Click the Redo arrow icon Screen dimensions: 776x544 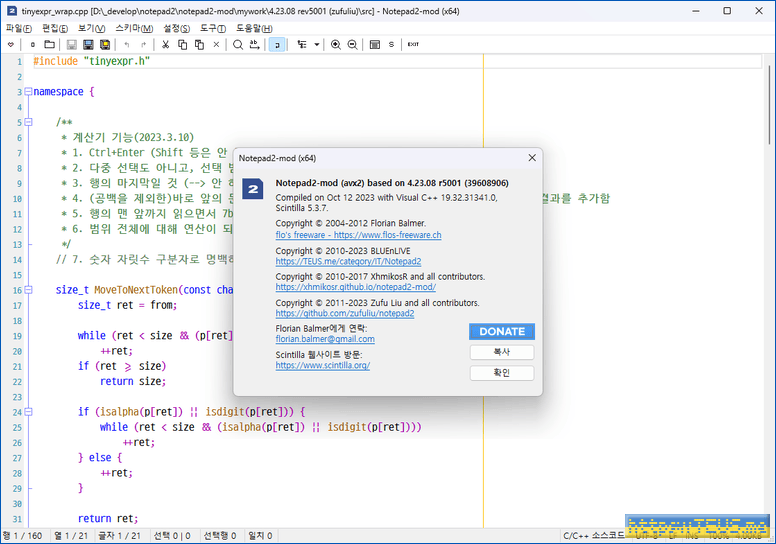pyautogui.click(x=144, y=45)
